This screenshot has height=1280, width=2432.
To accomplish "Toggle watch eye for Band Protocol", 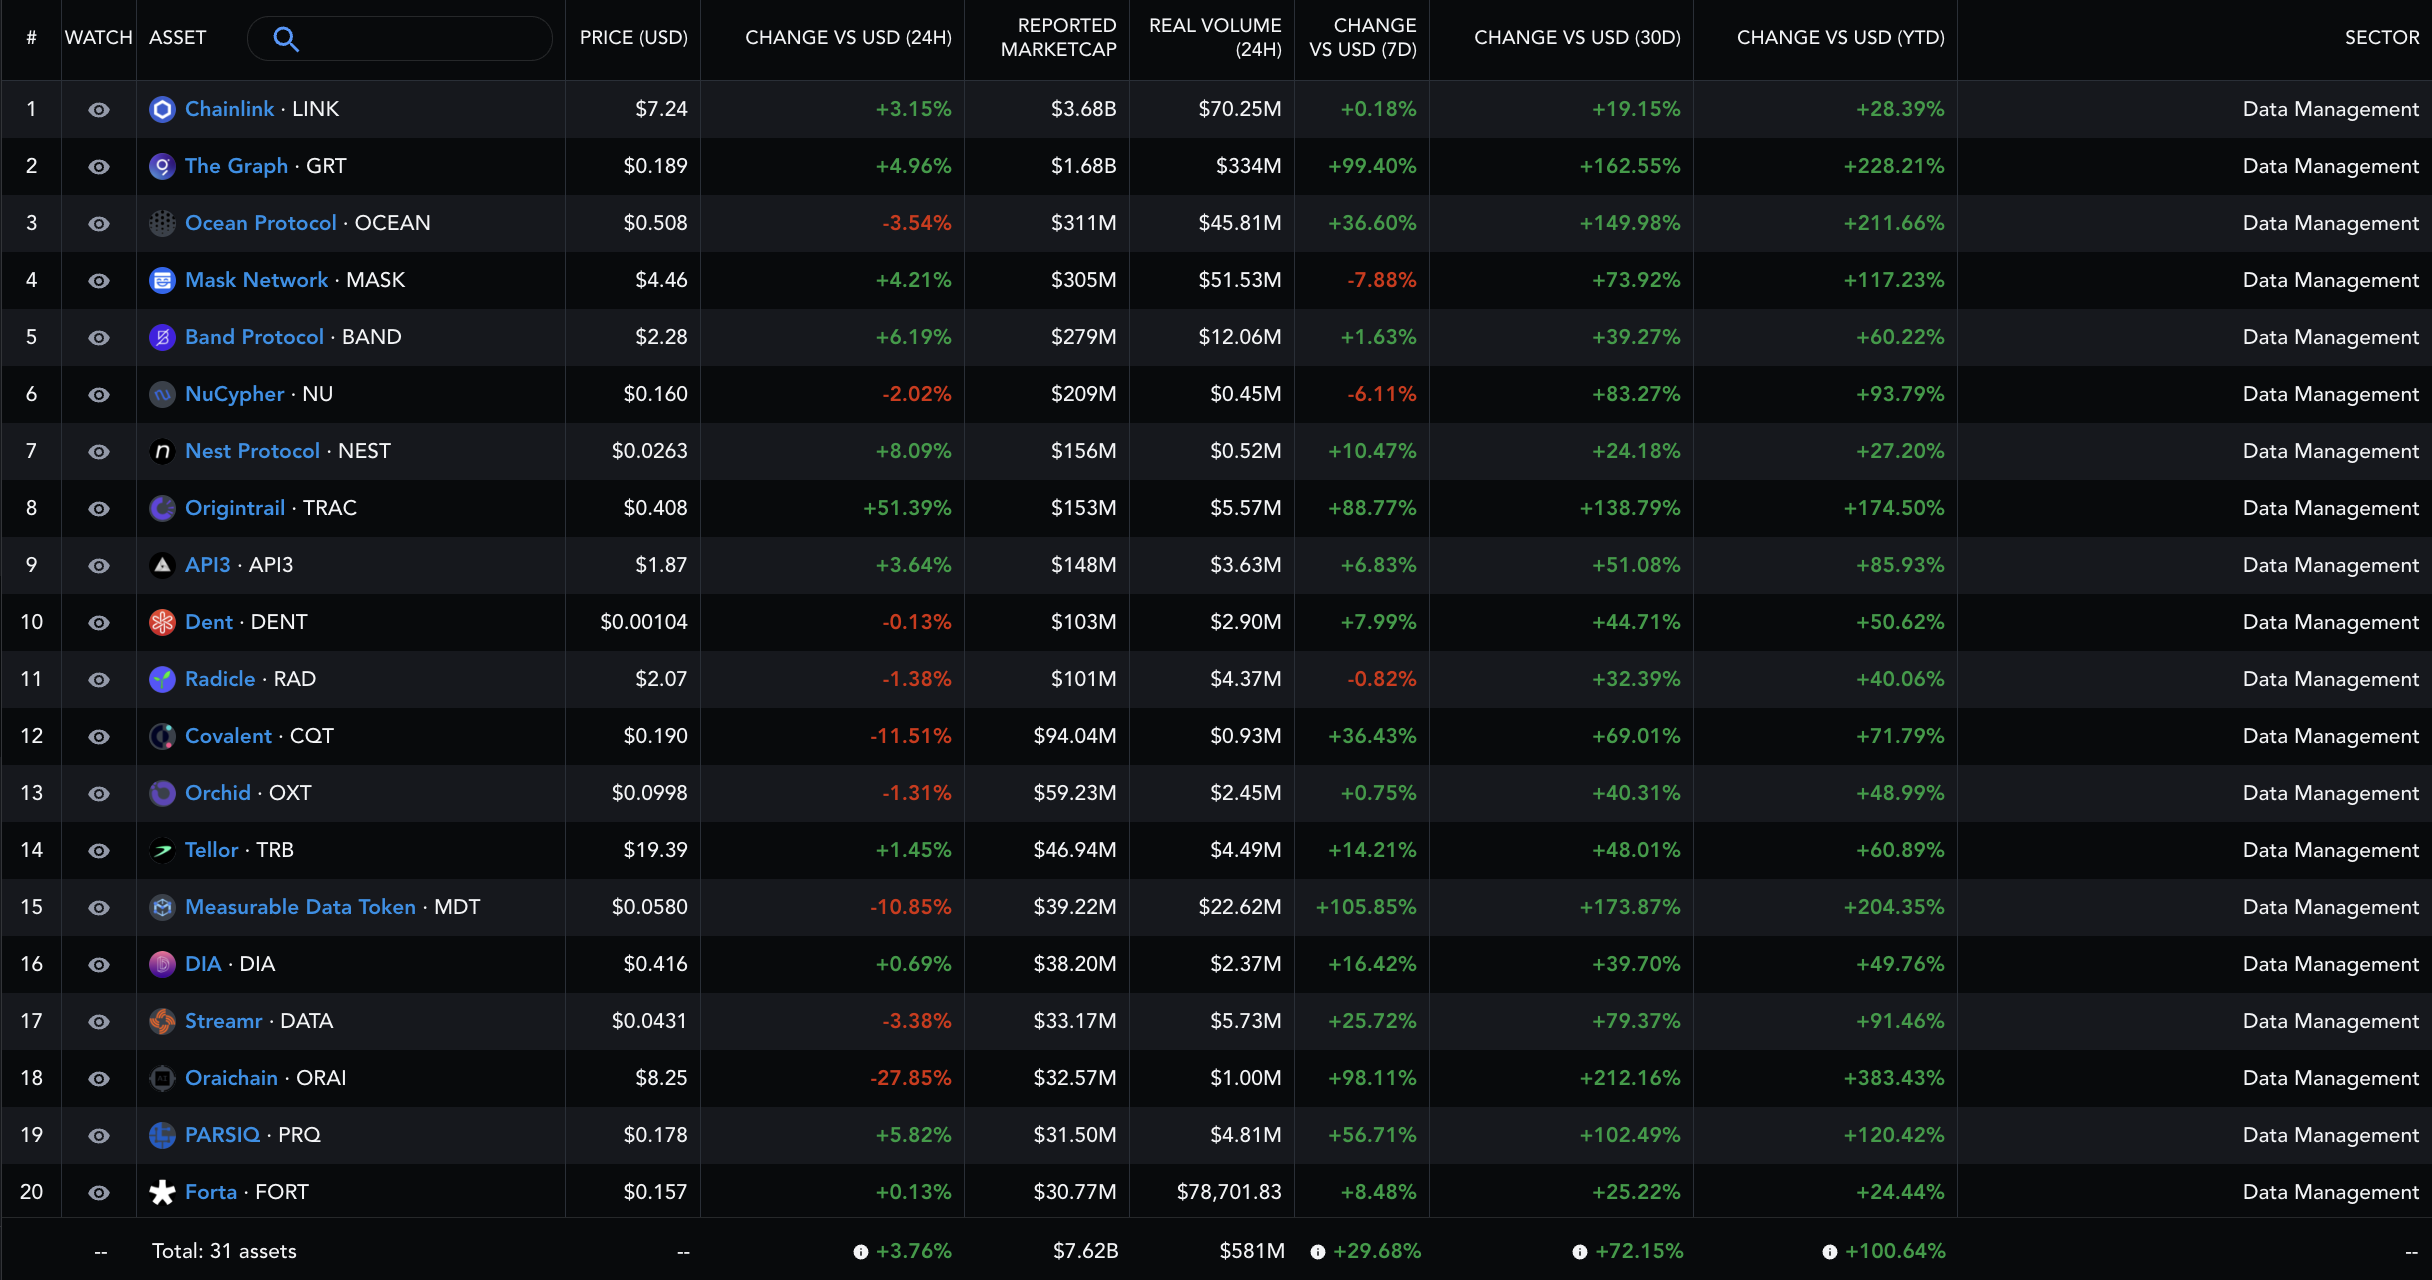I will point(99,338).
